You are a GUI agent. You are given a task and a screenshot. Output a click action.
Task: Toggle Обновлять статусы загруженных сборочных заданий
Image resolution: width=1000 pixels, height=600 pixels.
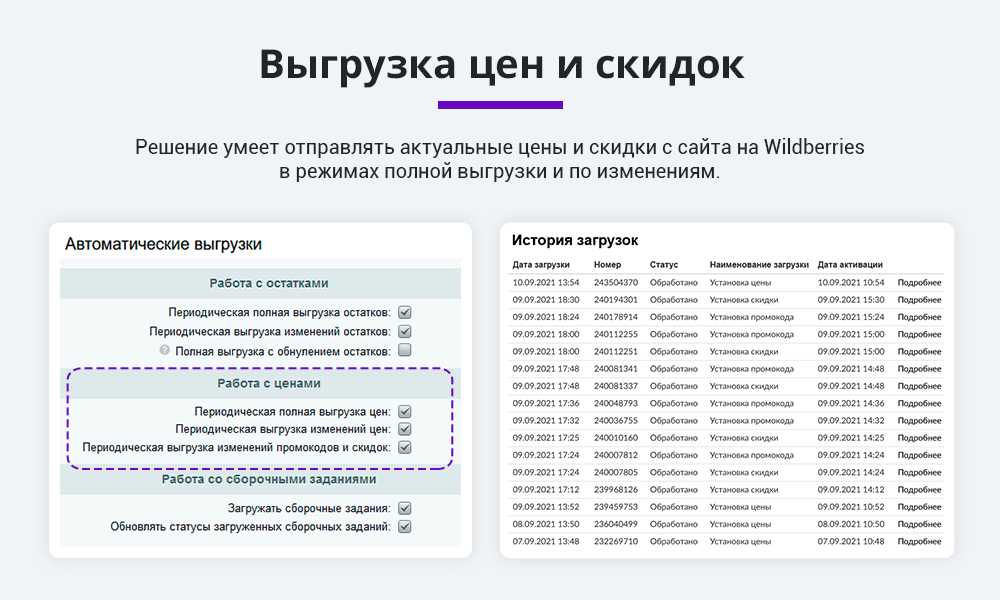point(405,527)
